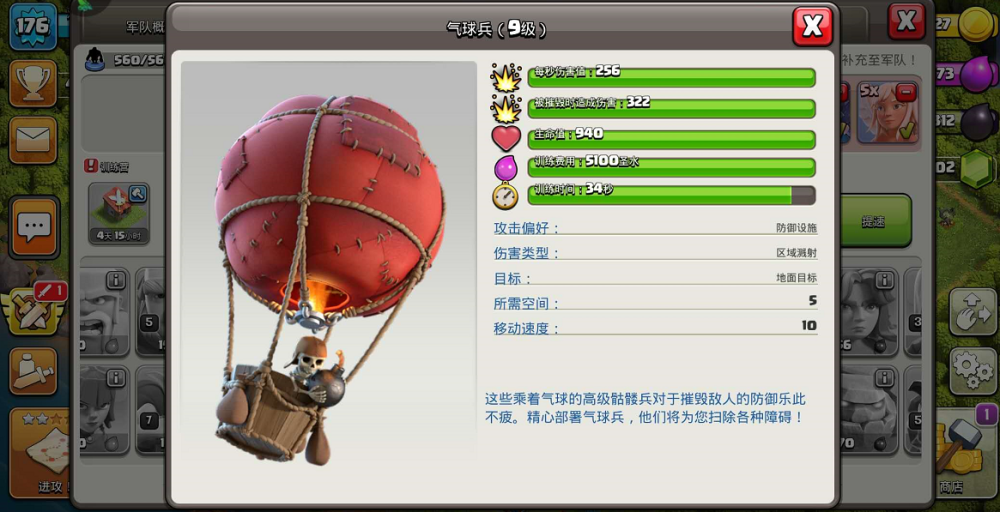Close the Balloon troop info popup

[812, 27]
